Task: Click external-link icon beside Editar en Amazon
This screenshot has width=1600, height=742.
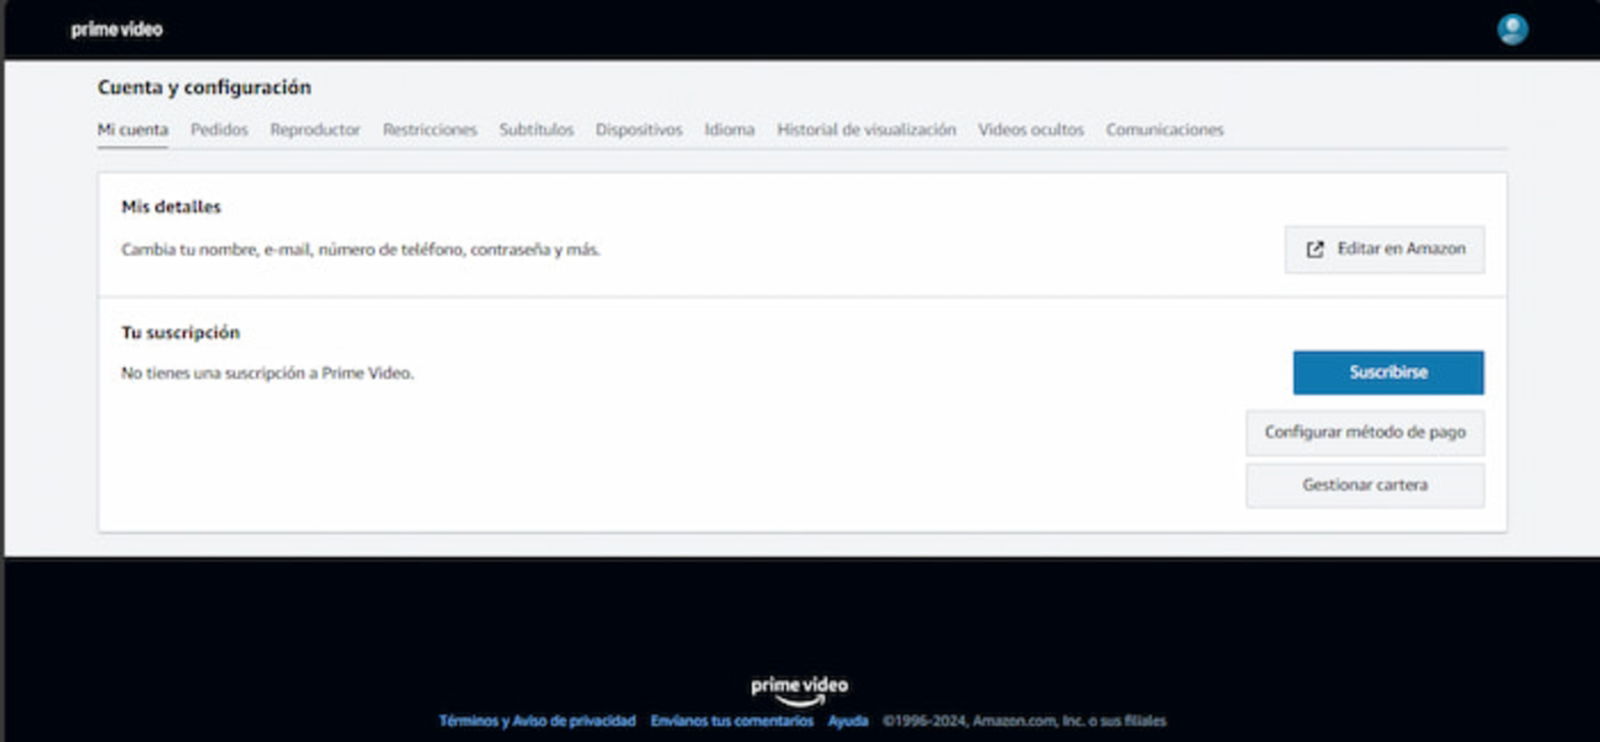Action: (1315, 249)
